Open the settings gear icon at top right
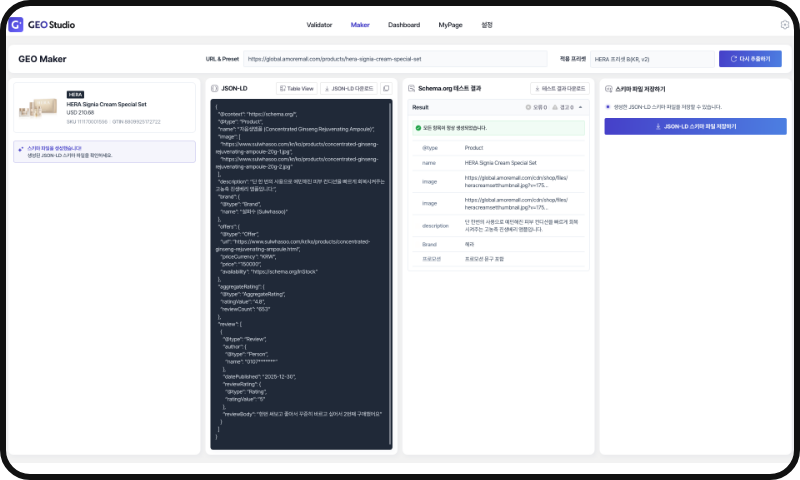 click(x=785, y=24)
